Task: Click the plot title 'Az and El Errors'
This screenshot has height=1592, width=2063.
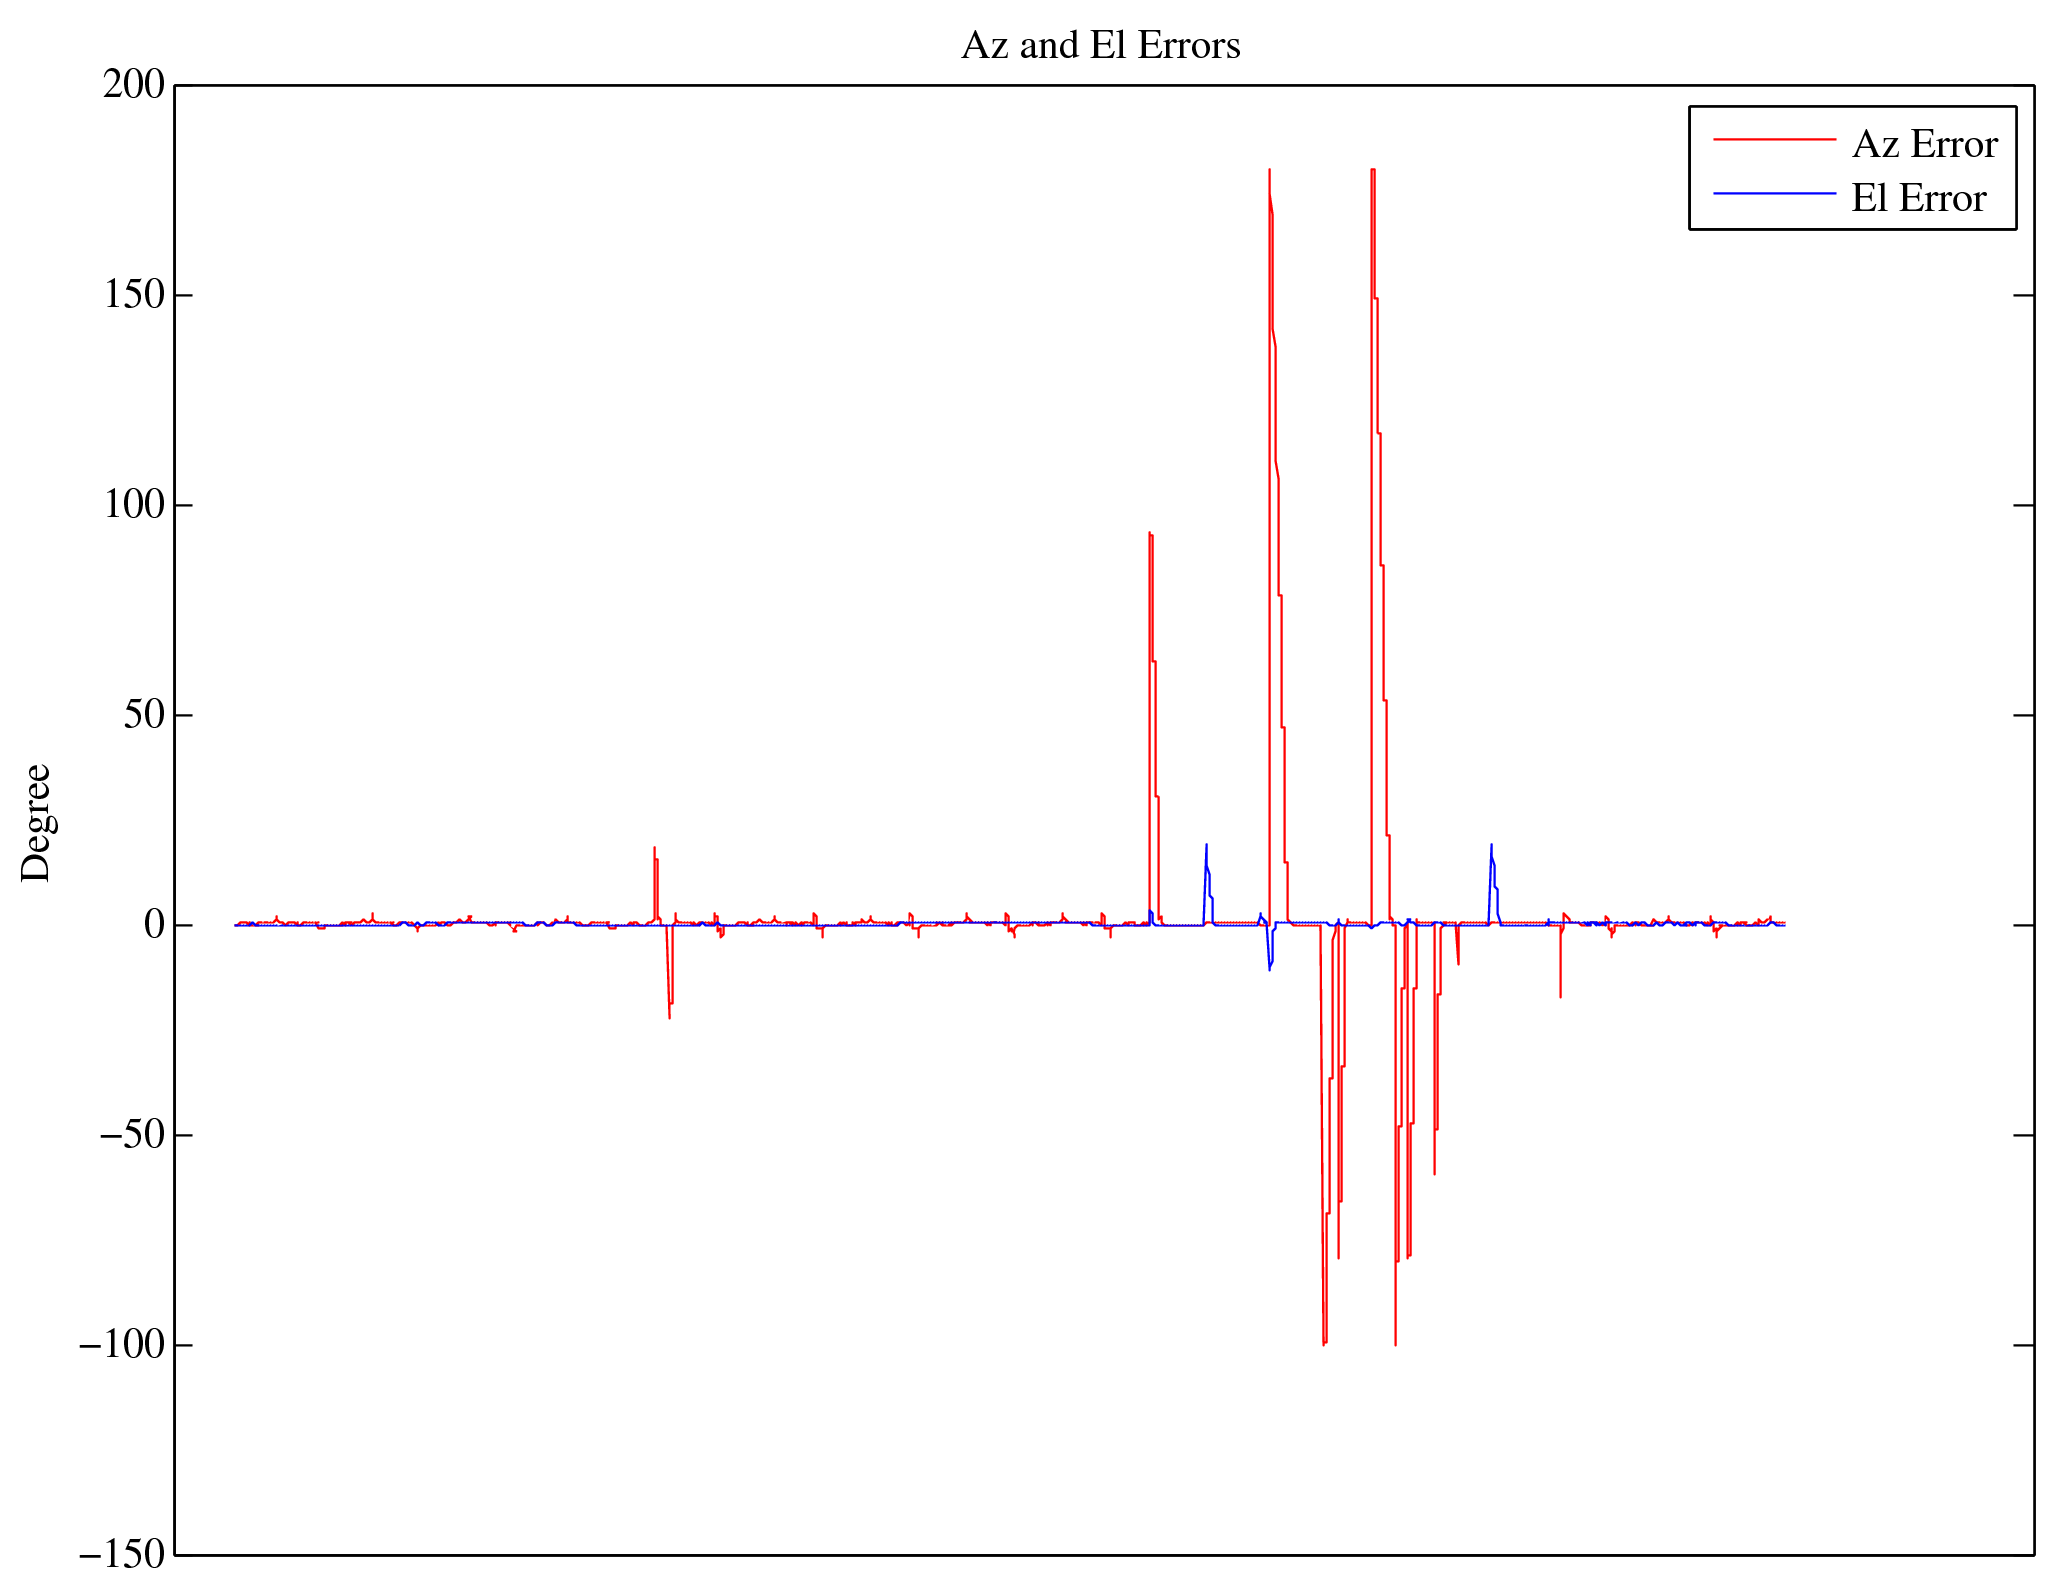Action: tap(1100, 46)
